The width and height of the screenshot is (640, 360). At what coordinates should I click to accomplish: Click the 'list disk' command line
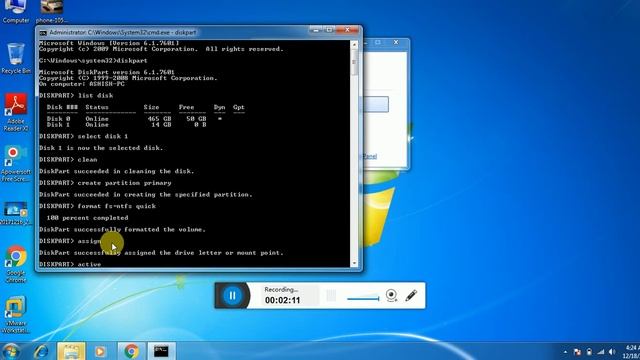76,96
